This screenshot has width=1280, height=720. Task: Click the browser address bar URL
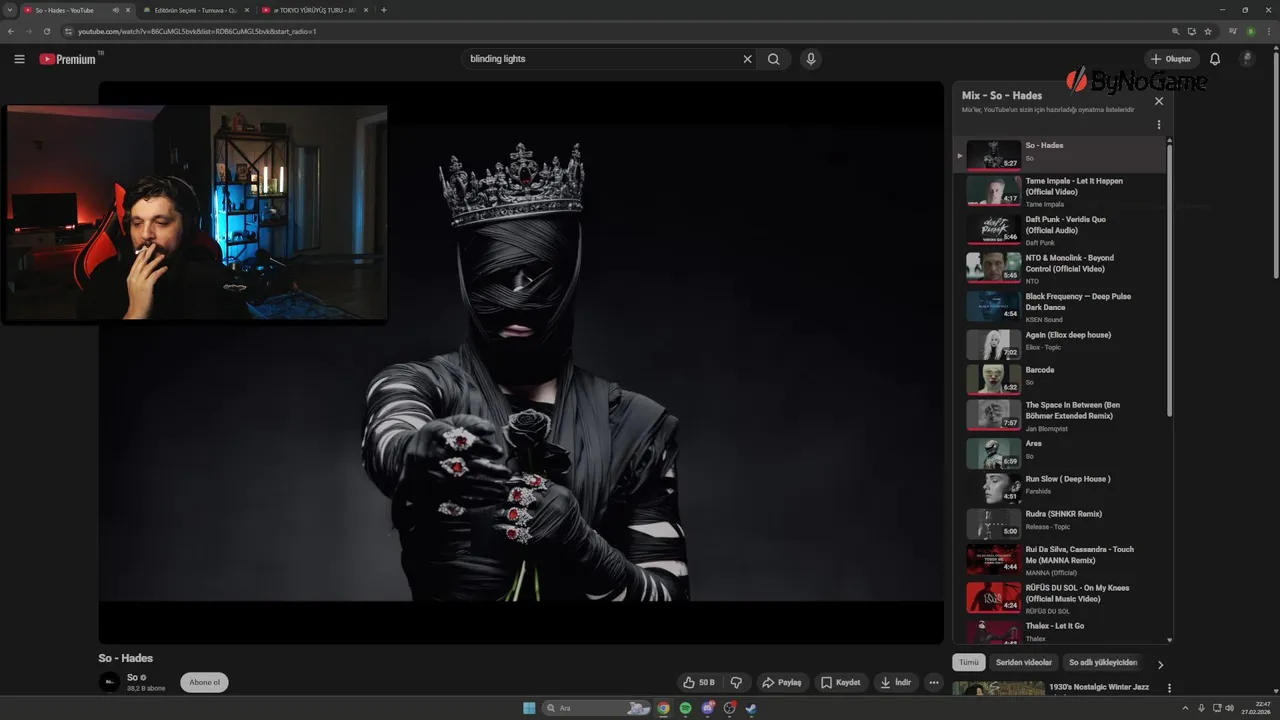click(197, 31)
